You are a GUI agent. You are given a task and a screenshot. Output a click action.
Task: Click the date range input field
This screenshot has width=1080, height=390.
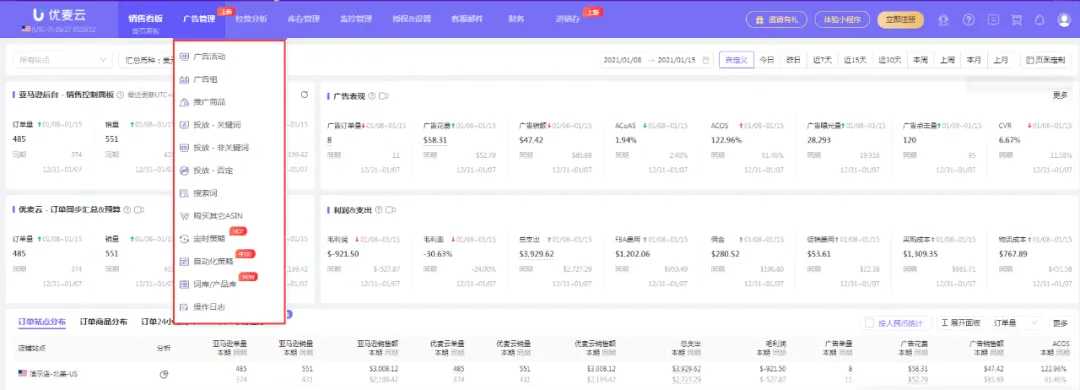click(656, 60)
